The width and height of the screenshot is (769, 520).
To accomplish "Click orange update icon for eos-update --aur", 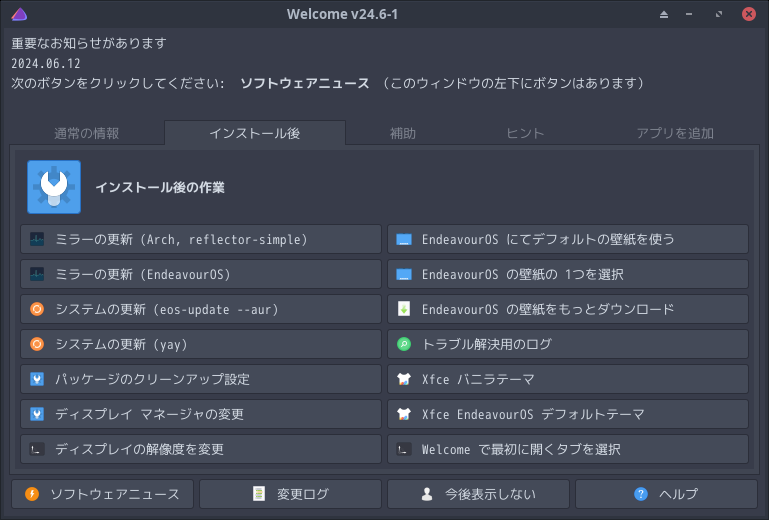I will tap(37, 309).
